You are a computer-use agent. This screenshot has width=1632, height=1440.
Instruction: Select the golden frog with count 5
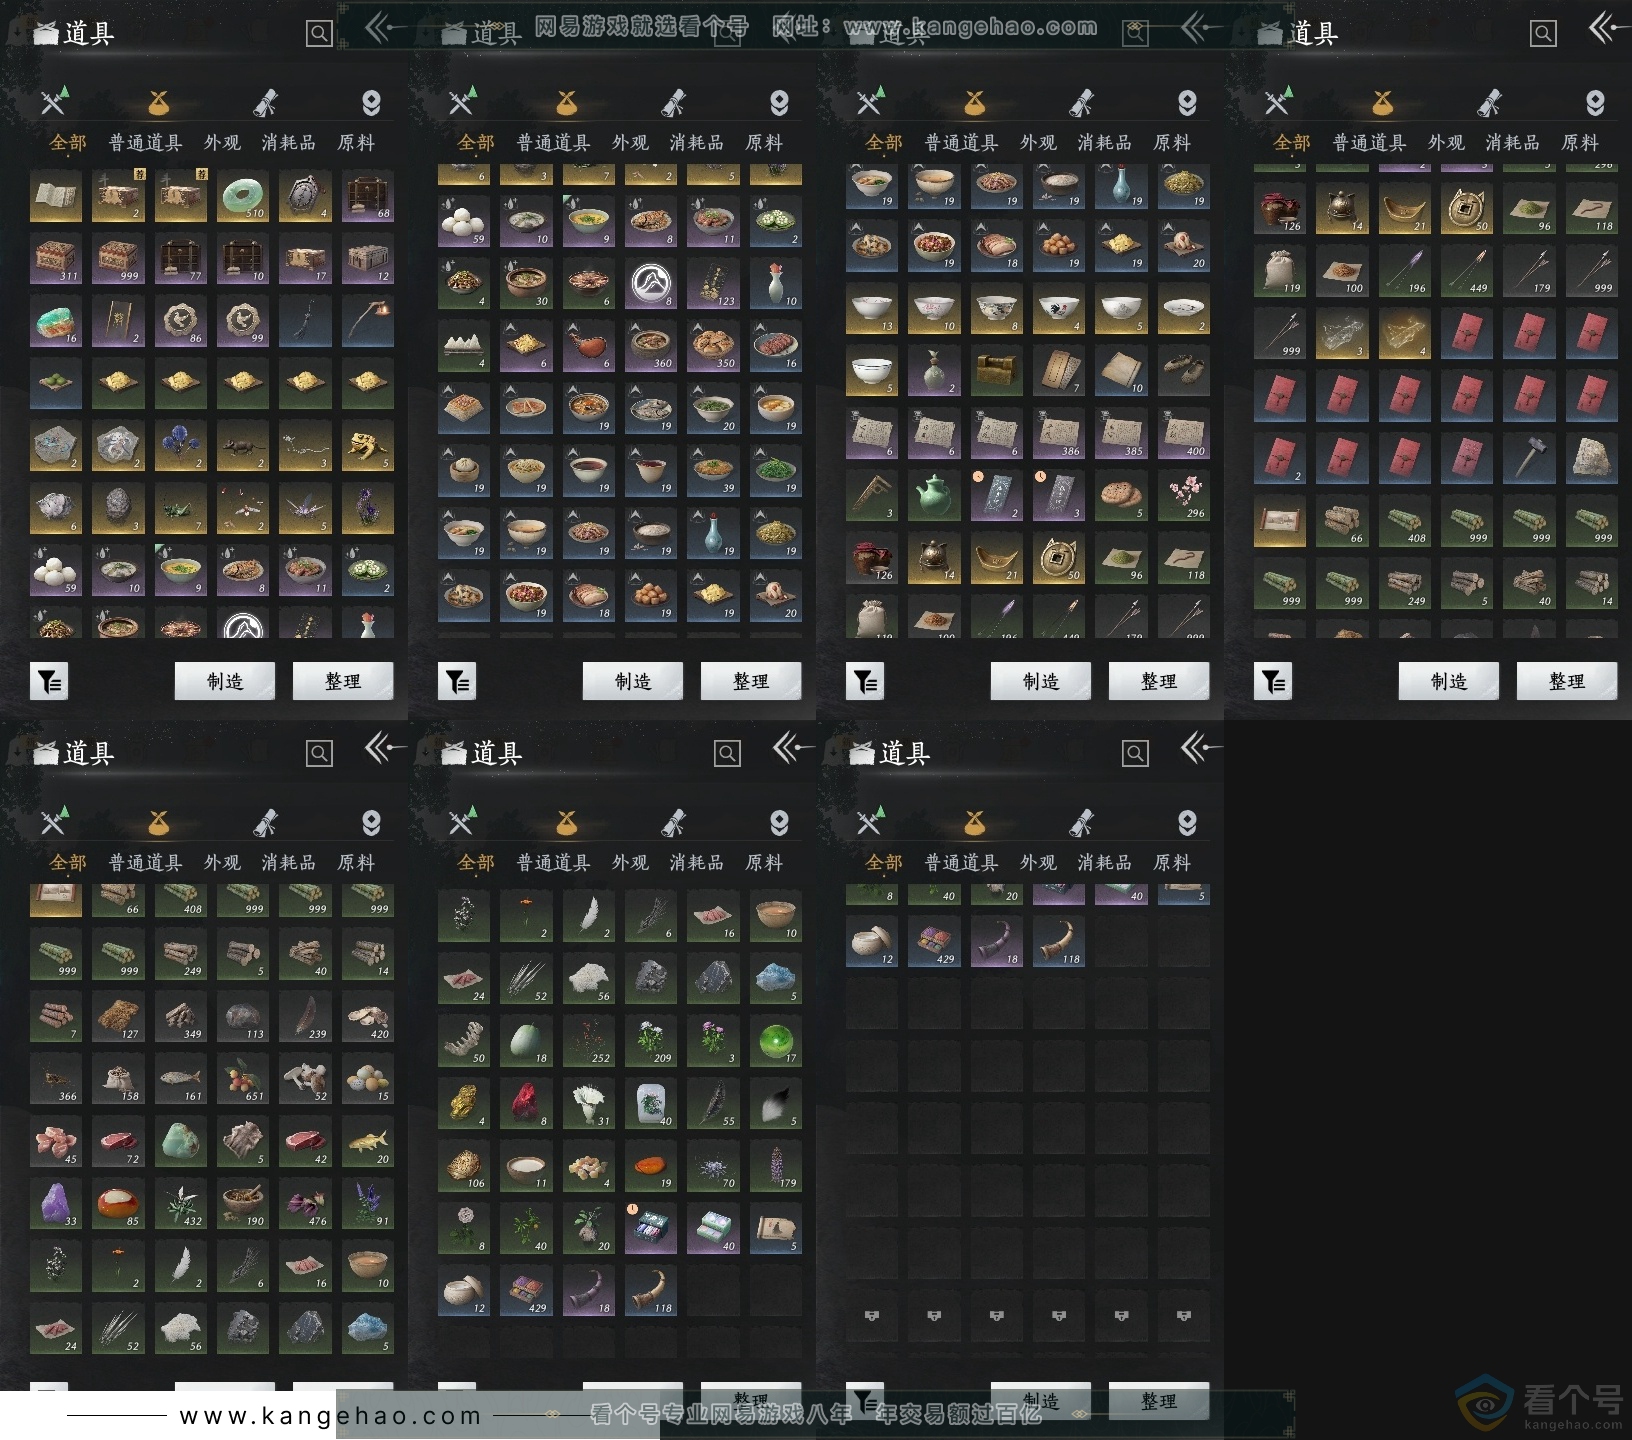tap(368, 446)
